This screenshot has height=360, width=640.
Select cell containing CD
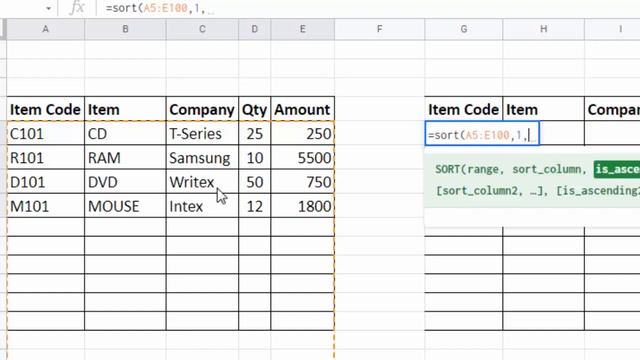click(x=125, y=133)
